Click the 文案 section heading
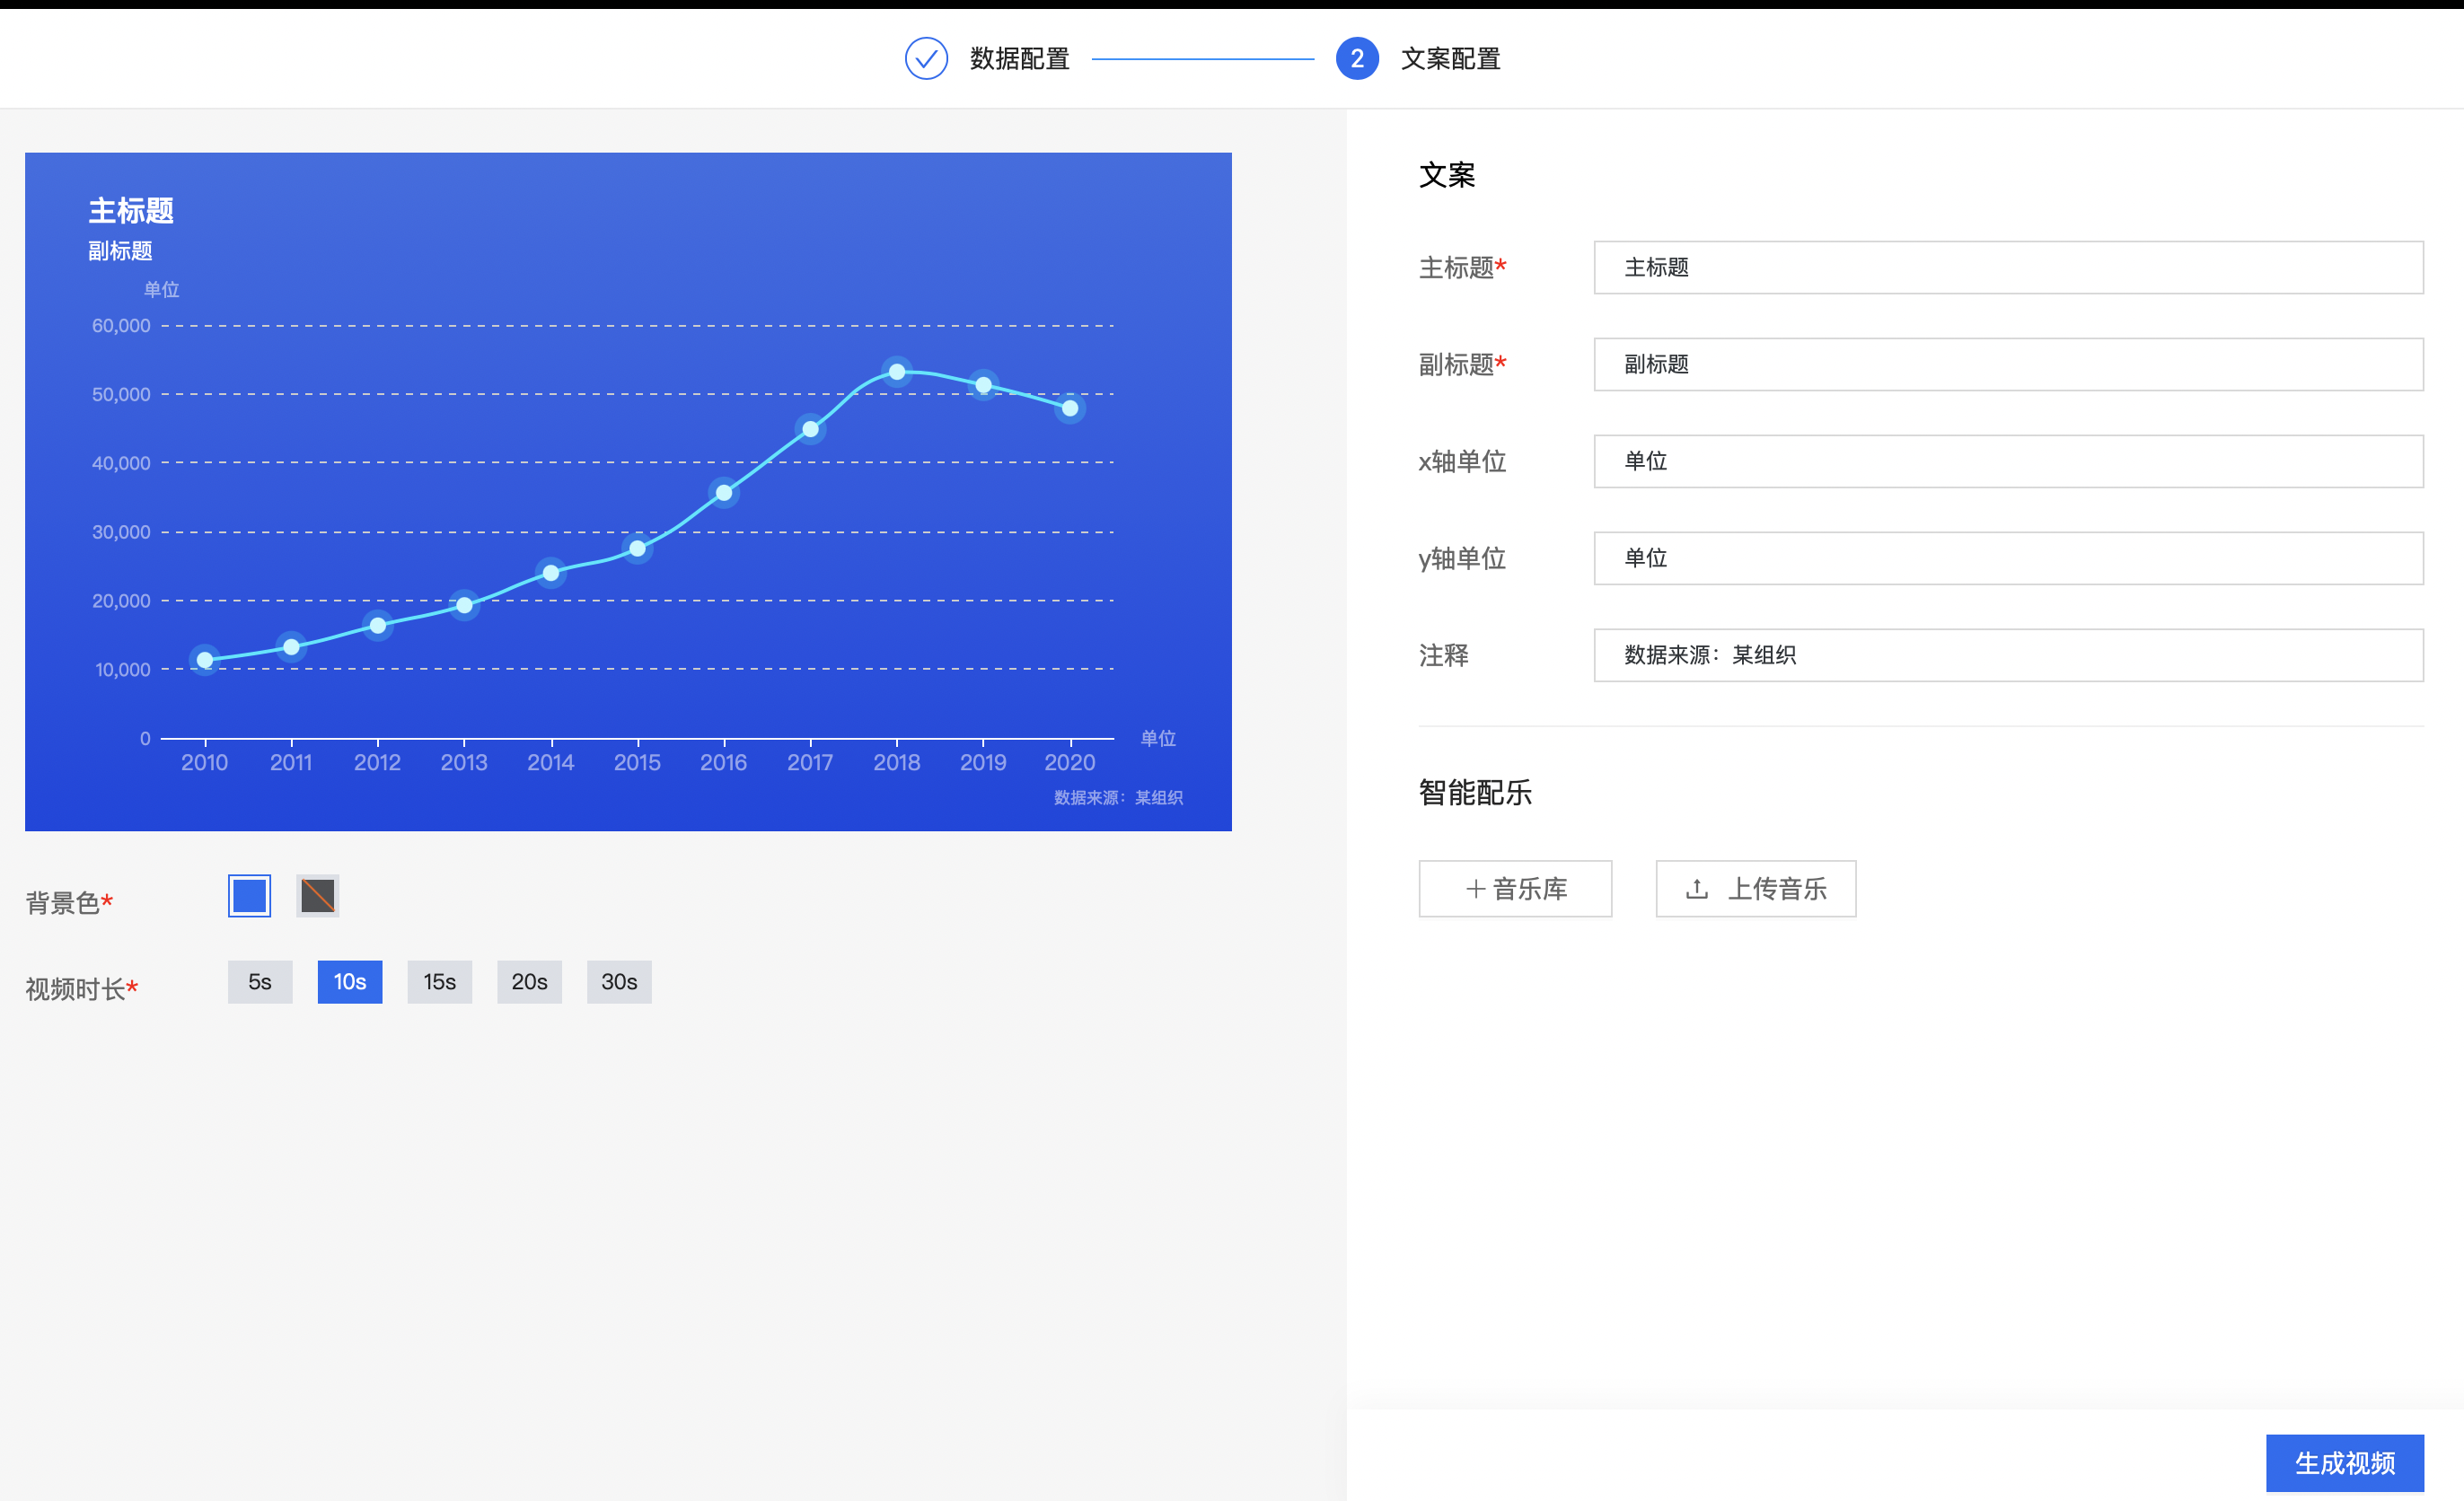The height and width of the screenshot is (1501, 2464). tap(1447, 175)
